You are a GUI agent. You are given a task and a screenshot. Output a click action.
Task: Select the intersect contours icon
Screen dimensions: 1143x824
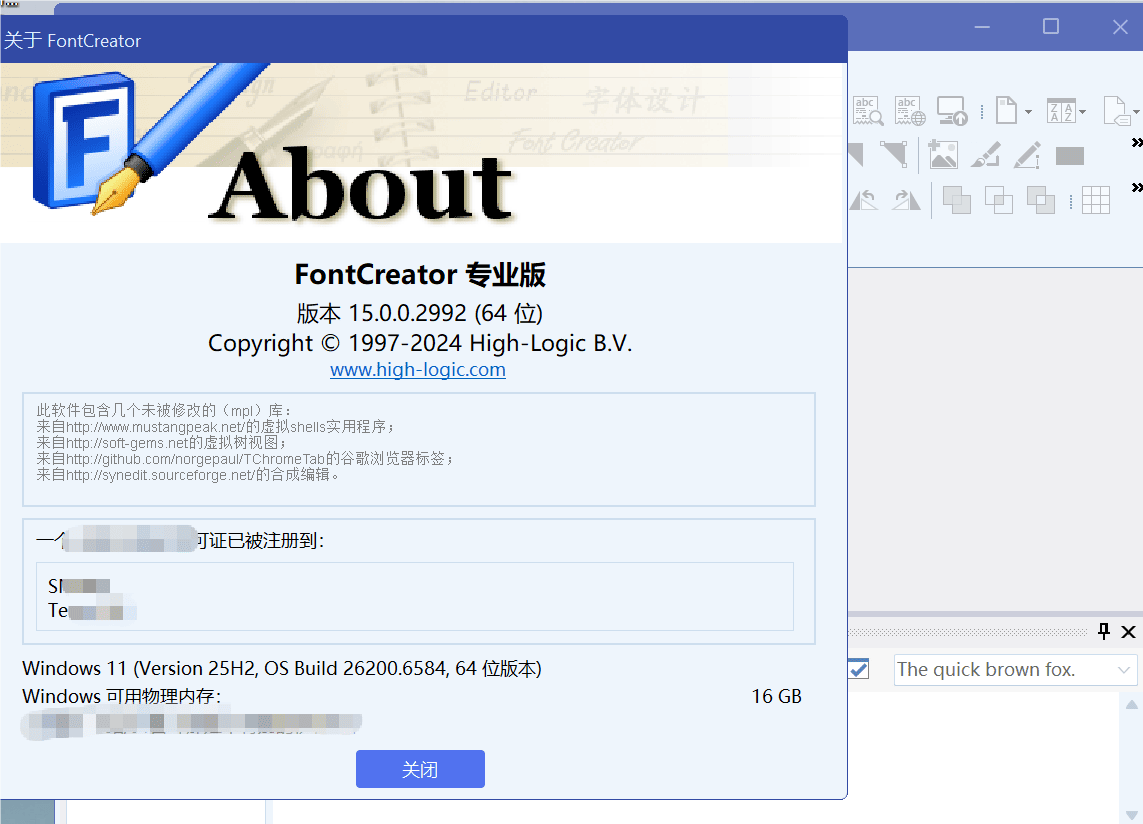pyautogui.click(x=998, y=199)
